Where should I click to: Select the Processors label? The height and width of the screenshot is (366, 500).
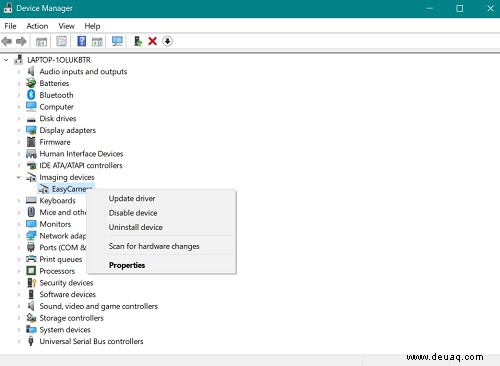point(57,271)
